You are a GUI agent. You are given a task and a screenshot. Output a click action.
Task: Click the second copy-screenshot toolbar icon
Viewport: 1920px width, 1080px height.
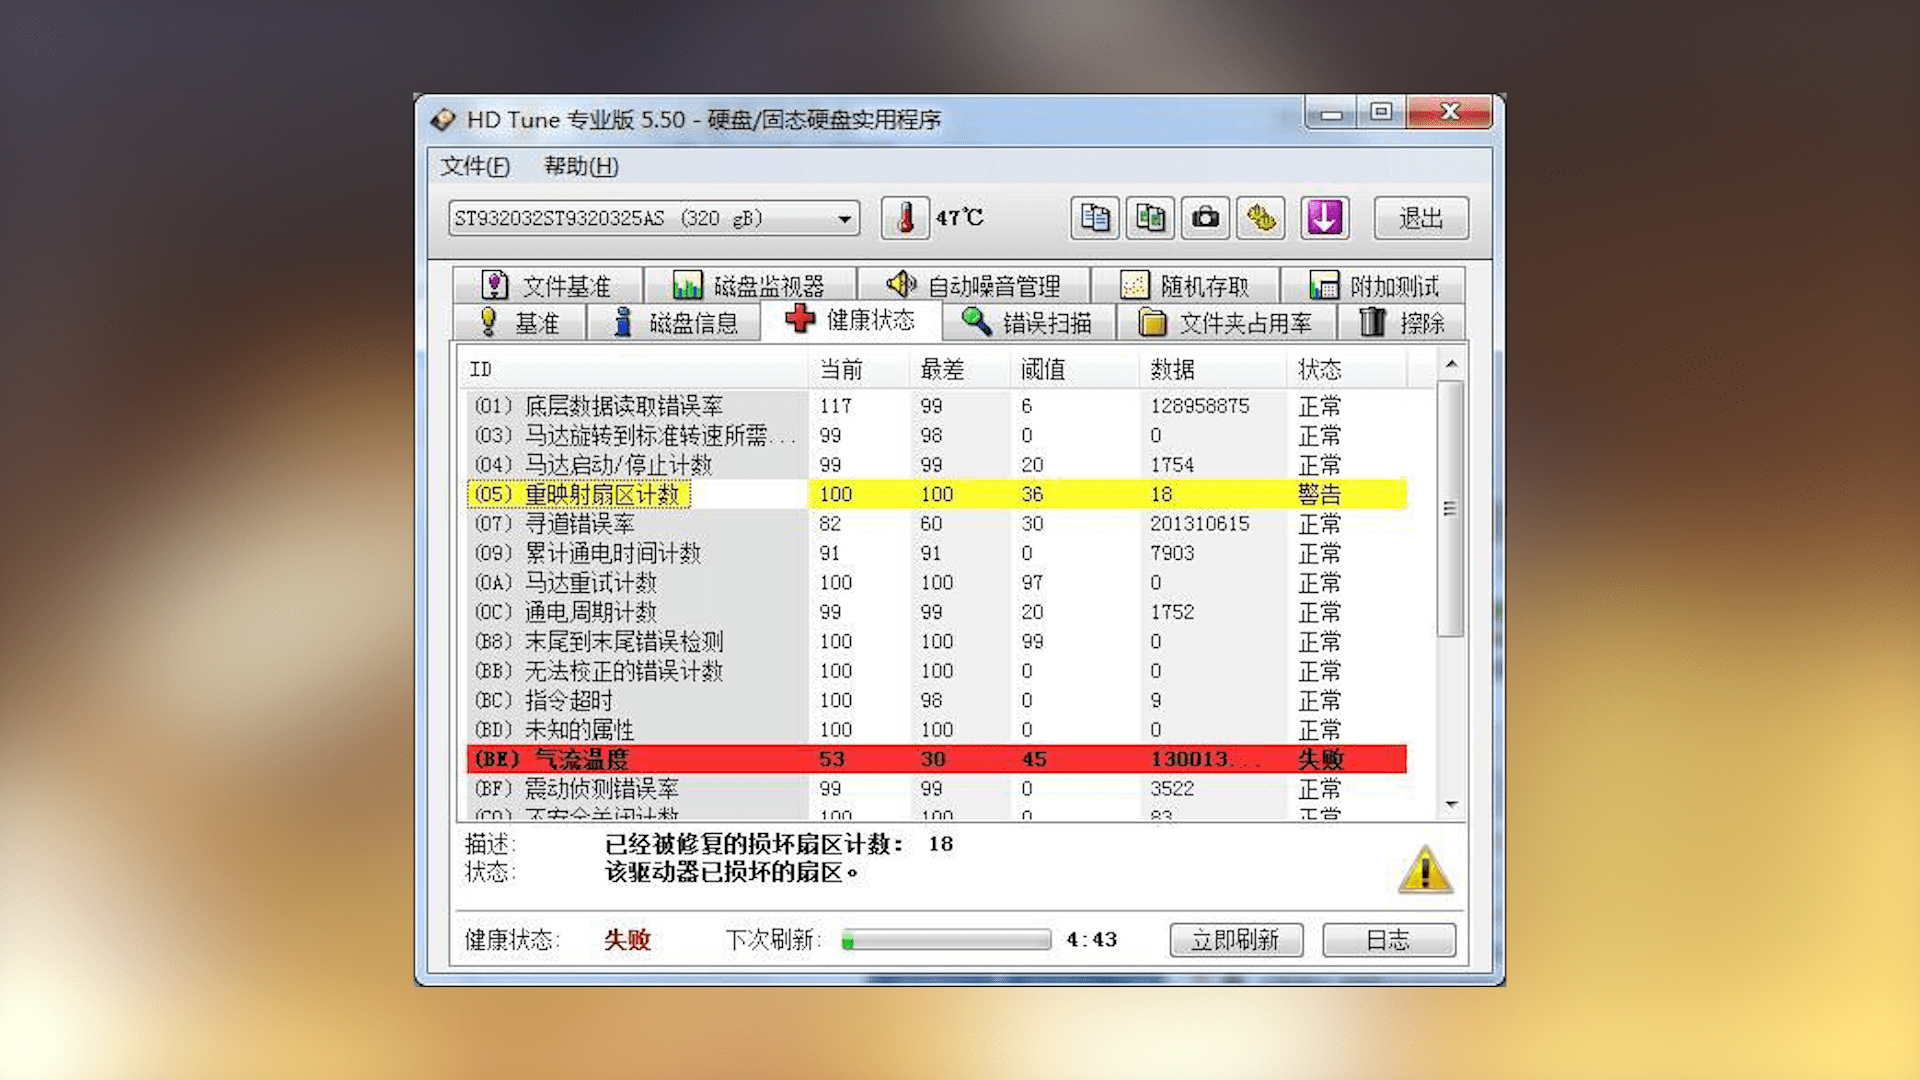click(x=1150, y=218)
